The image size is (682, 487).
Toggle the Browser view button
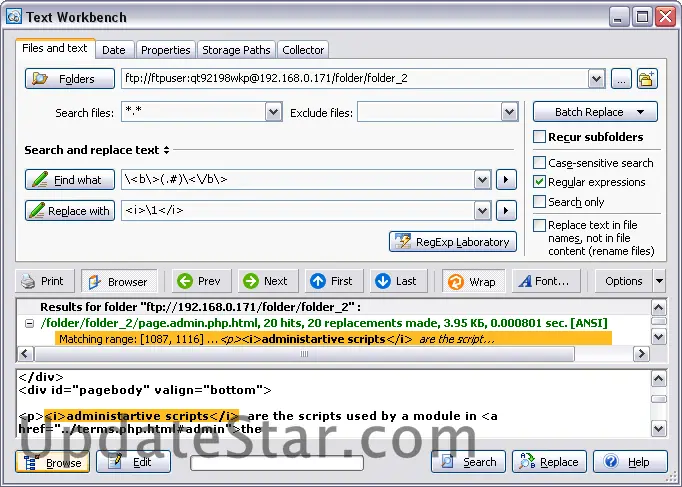click(x=119, y=282)
